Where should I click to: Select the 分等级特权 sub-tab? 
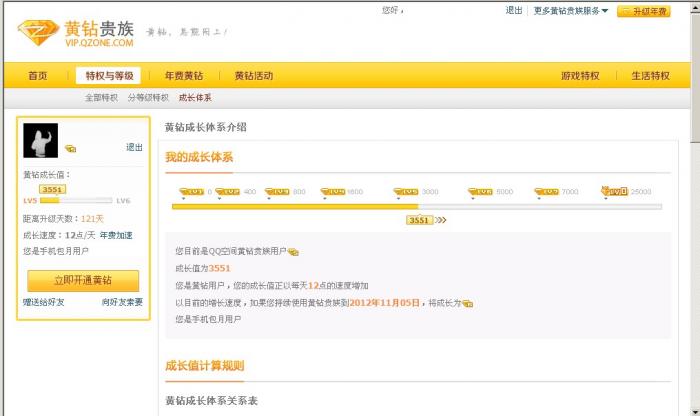(148, 98)
